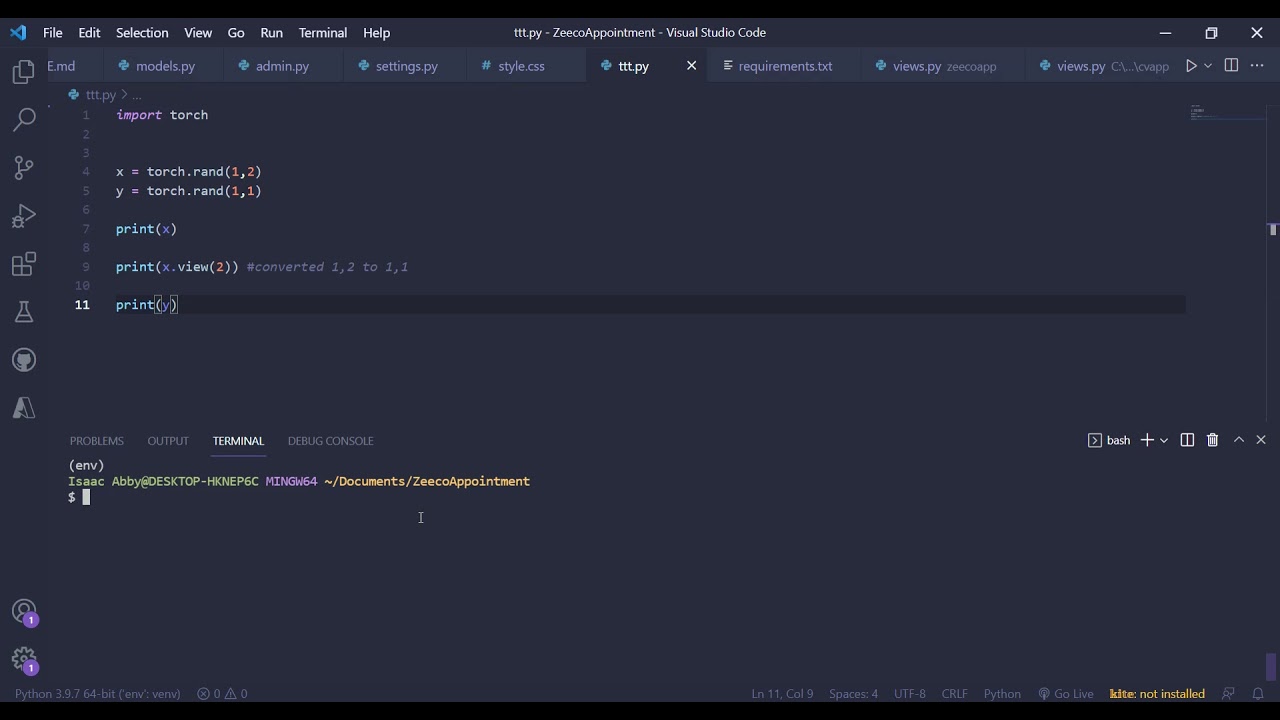1280x720 pixels.
Task: Open the requirements.txt editor tab
Action: point(785,66)
